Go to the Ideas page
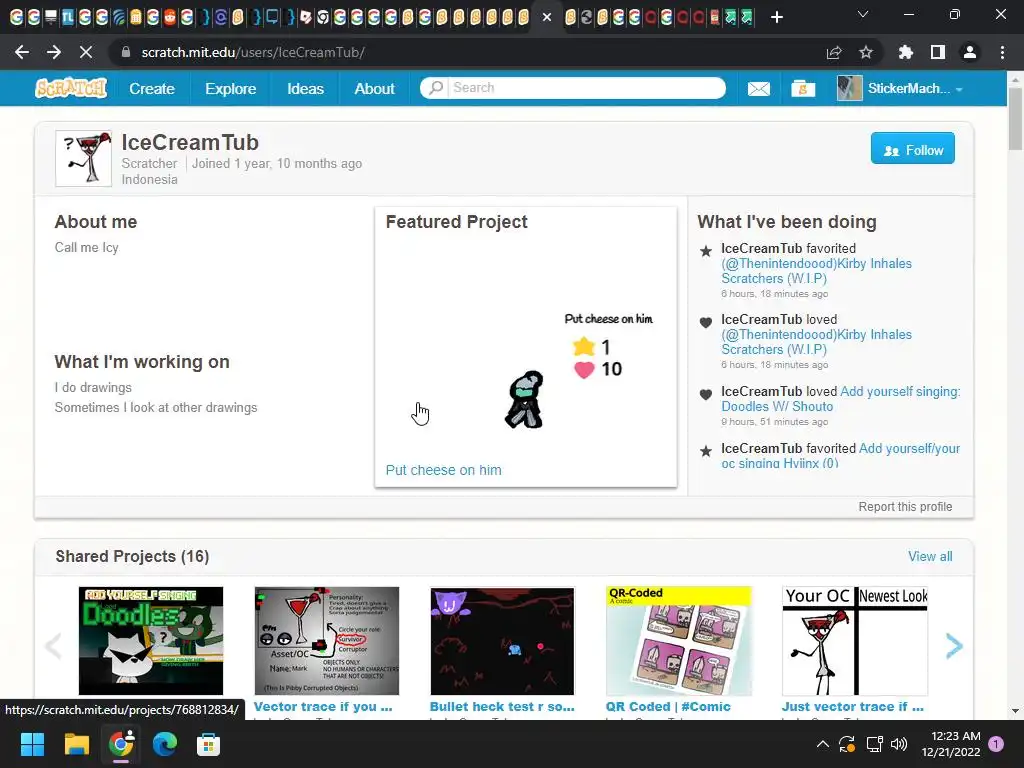The height and width of the screenshot is (768, 1024). (305, 88)
